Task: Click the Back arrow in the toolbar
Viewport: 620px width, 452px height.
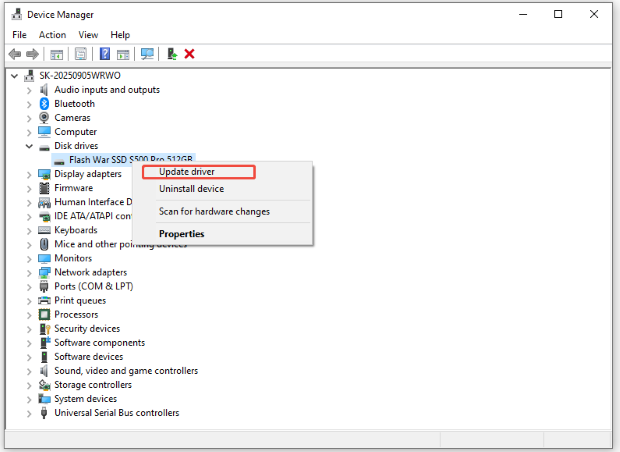Action: [x=15, y=54]
